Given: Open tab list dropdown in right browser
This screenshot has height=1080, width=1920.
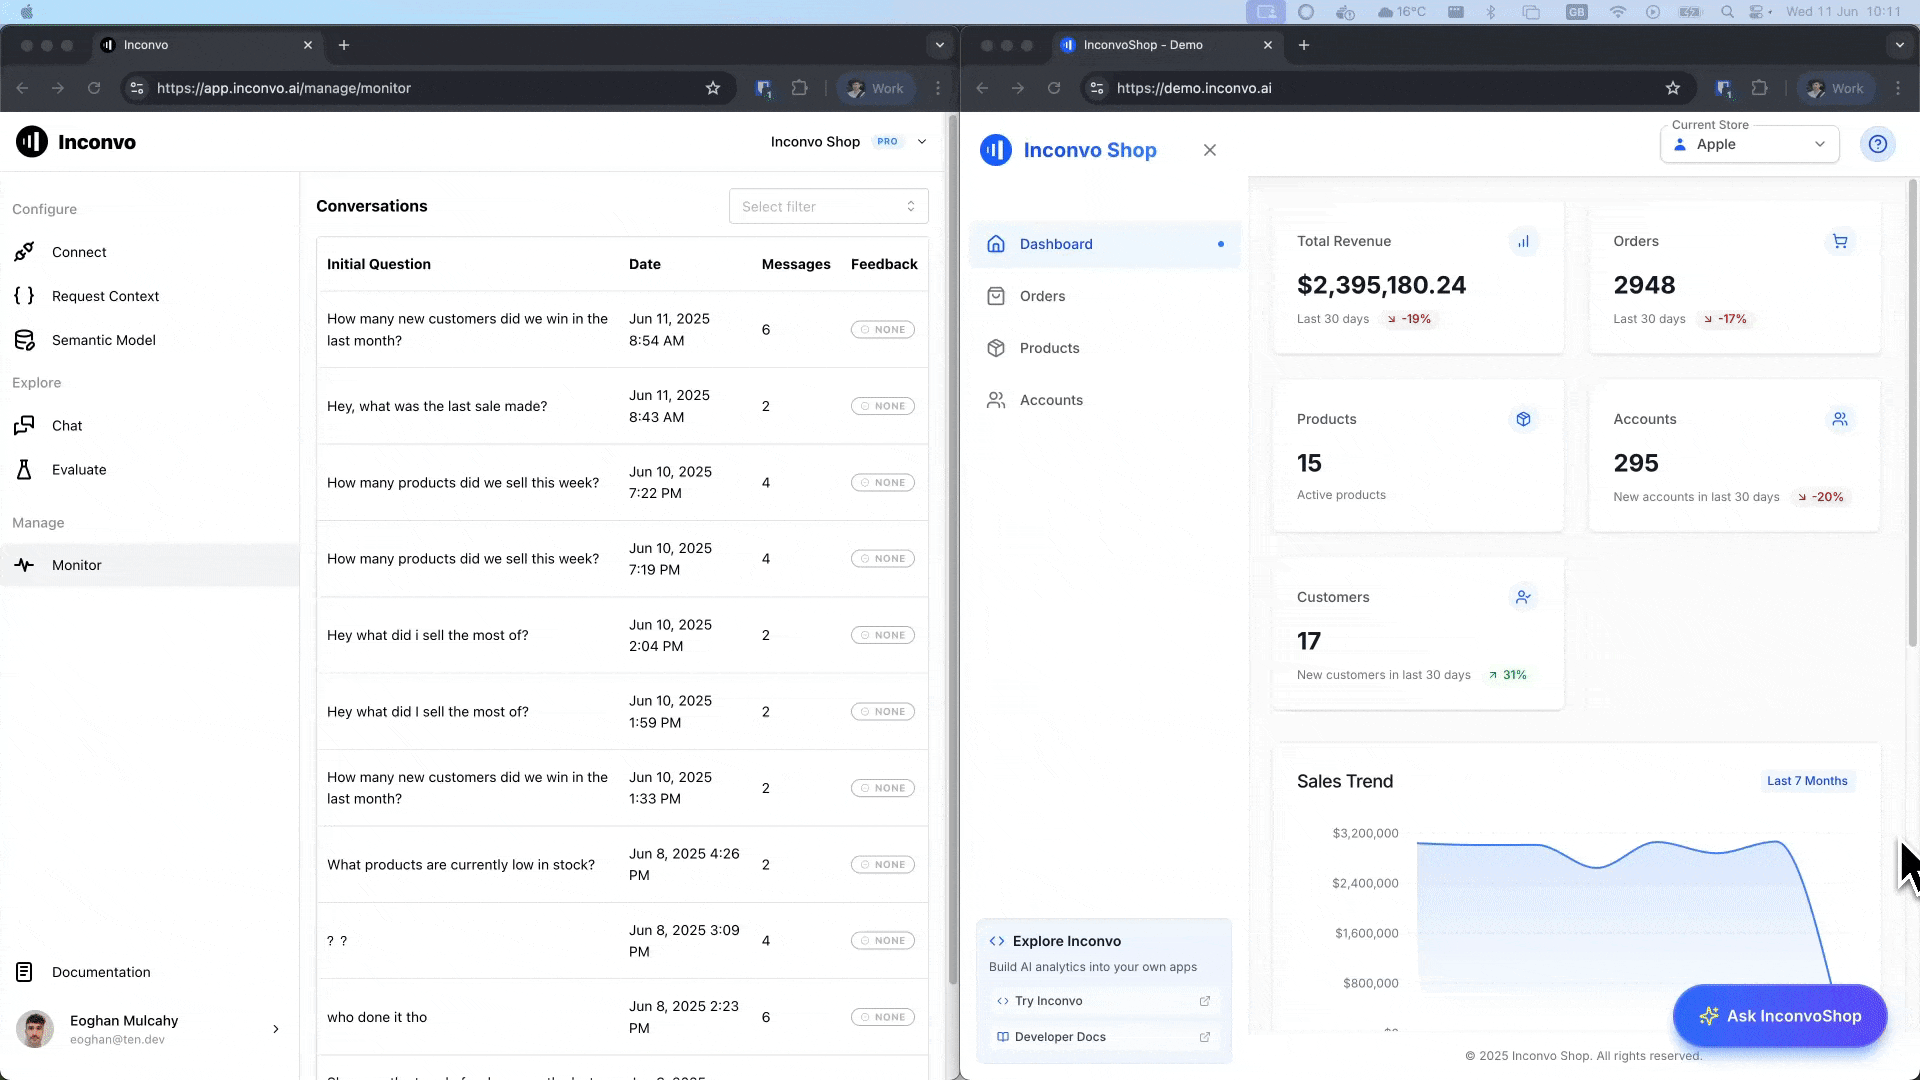Looking at the screenshot, I should (1899, 45).
